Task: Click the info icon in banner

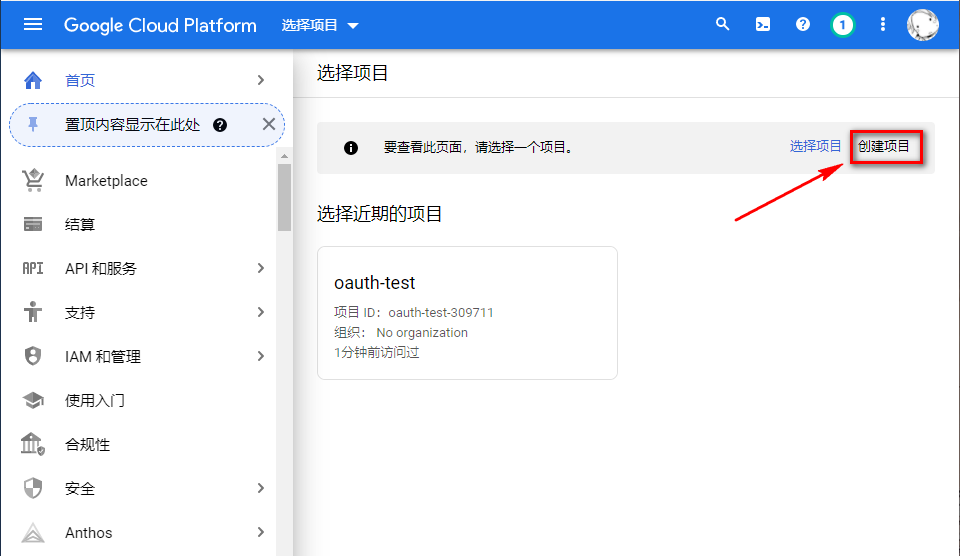Action: (351, 148)
